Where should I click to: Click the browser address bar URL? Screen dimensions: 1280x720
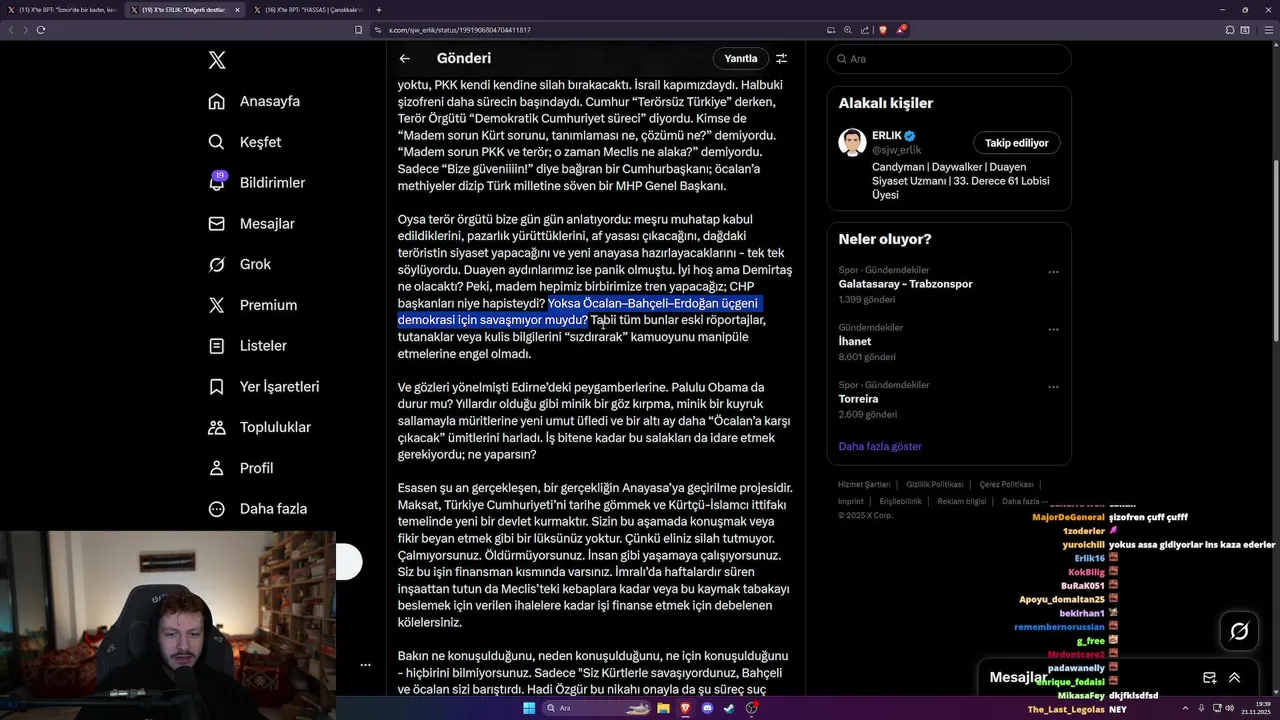[459, 30]
